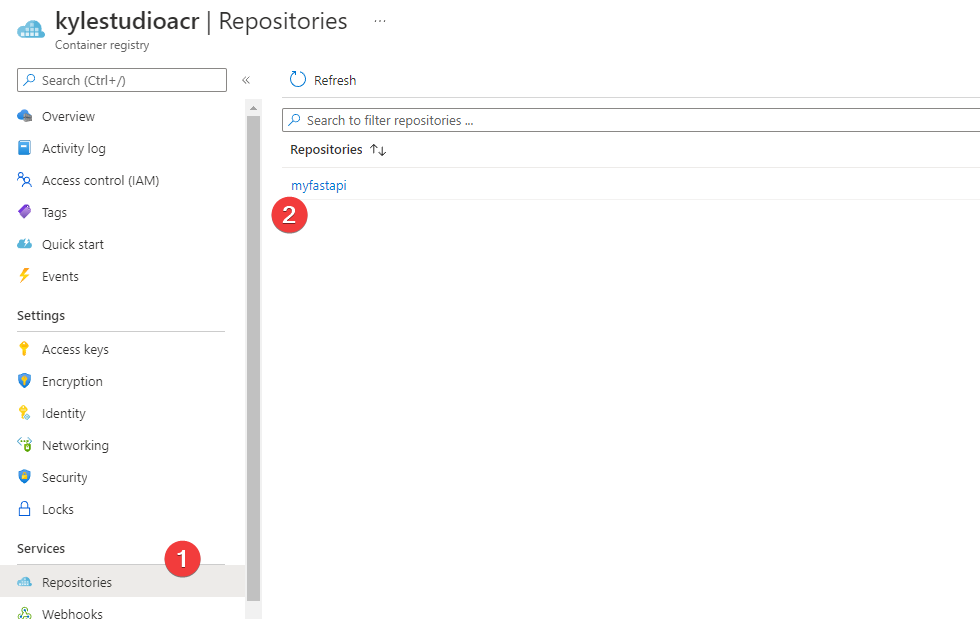This screenshot has height=619, width=980.
Task: Click the purple Tags icon
Action: coord(24,212)
